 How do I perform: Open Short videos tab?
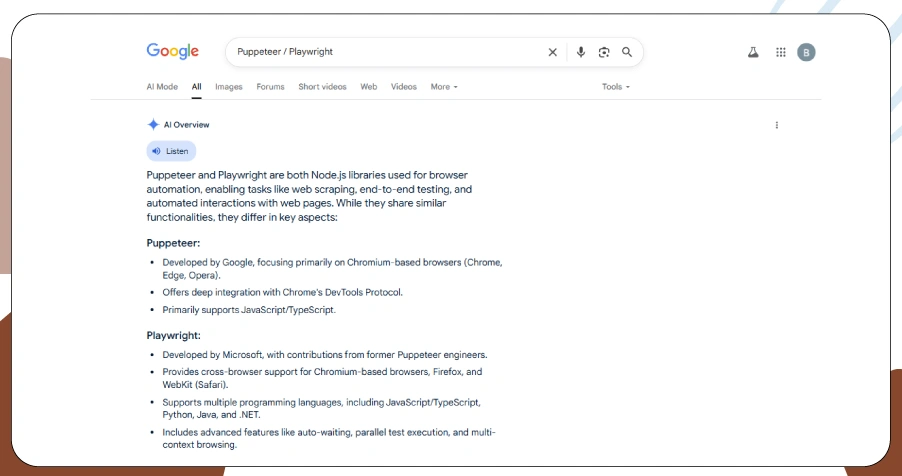322,87
